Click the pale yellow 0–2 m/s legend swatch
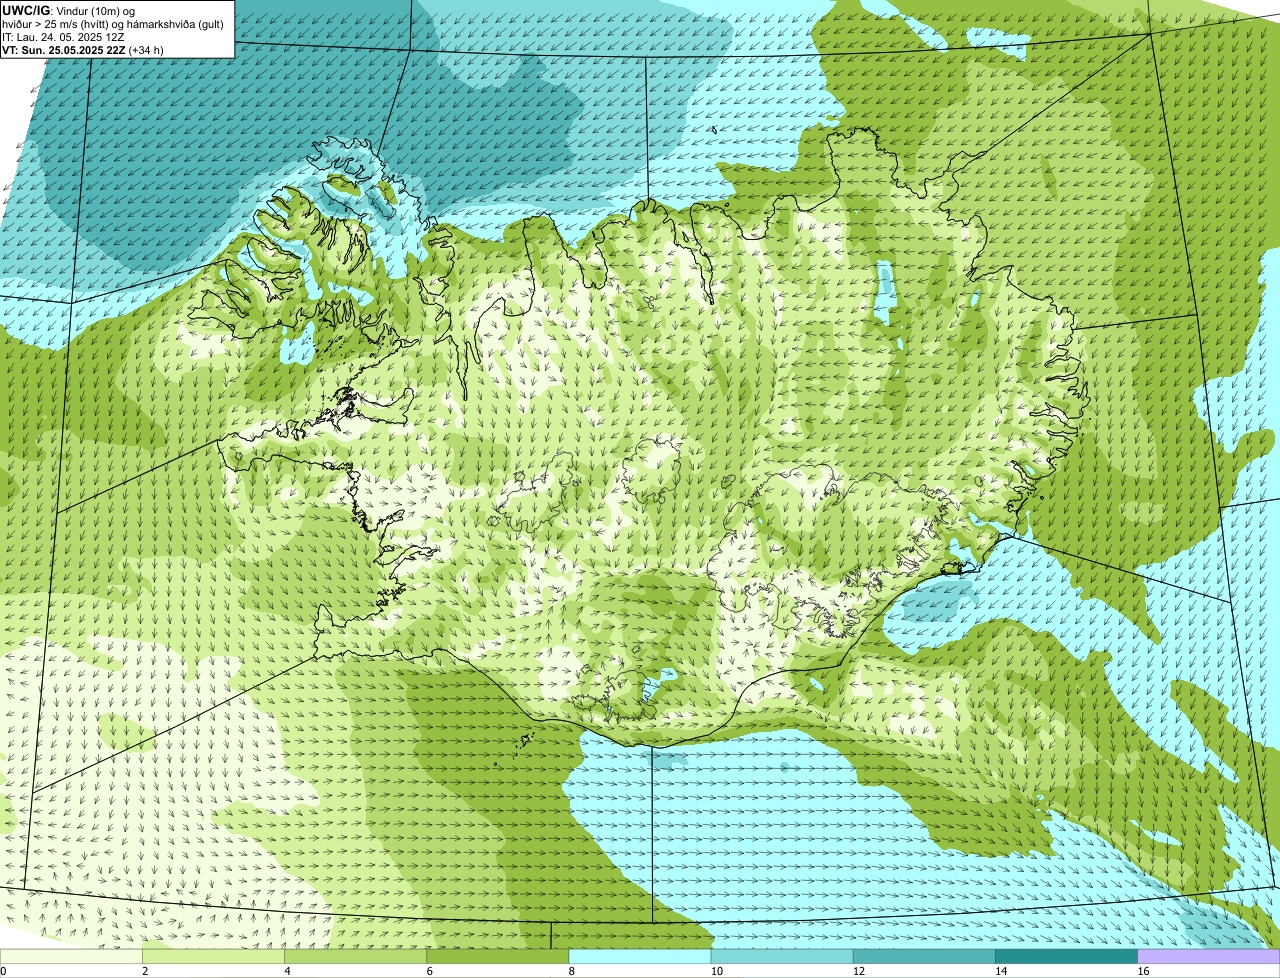The width and height of the screenshot is (1280, 978). [x=71, y=957]
